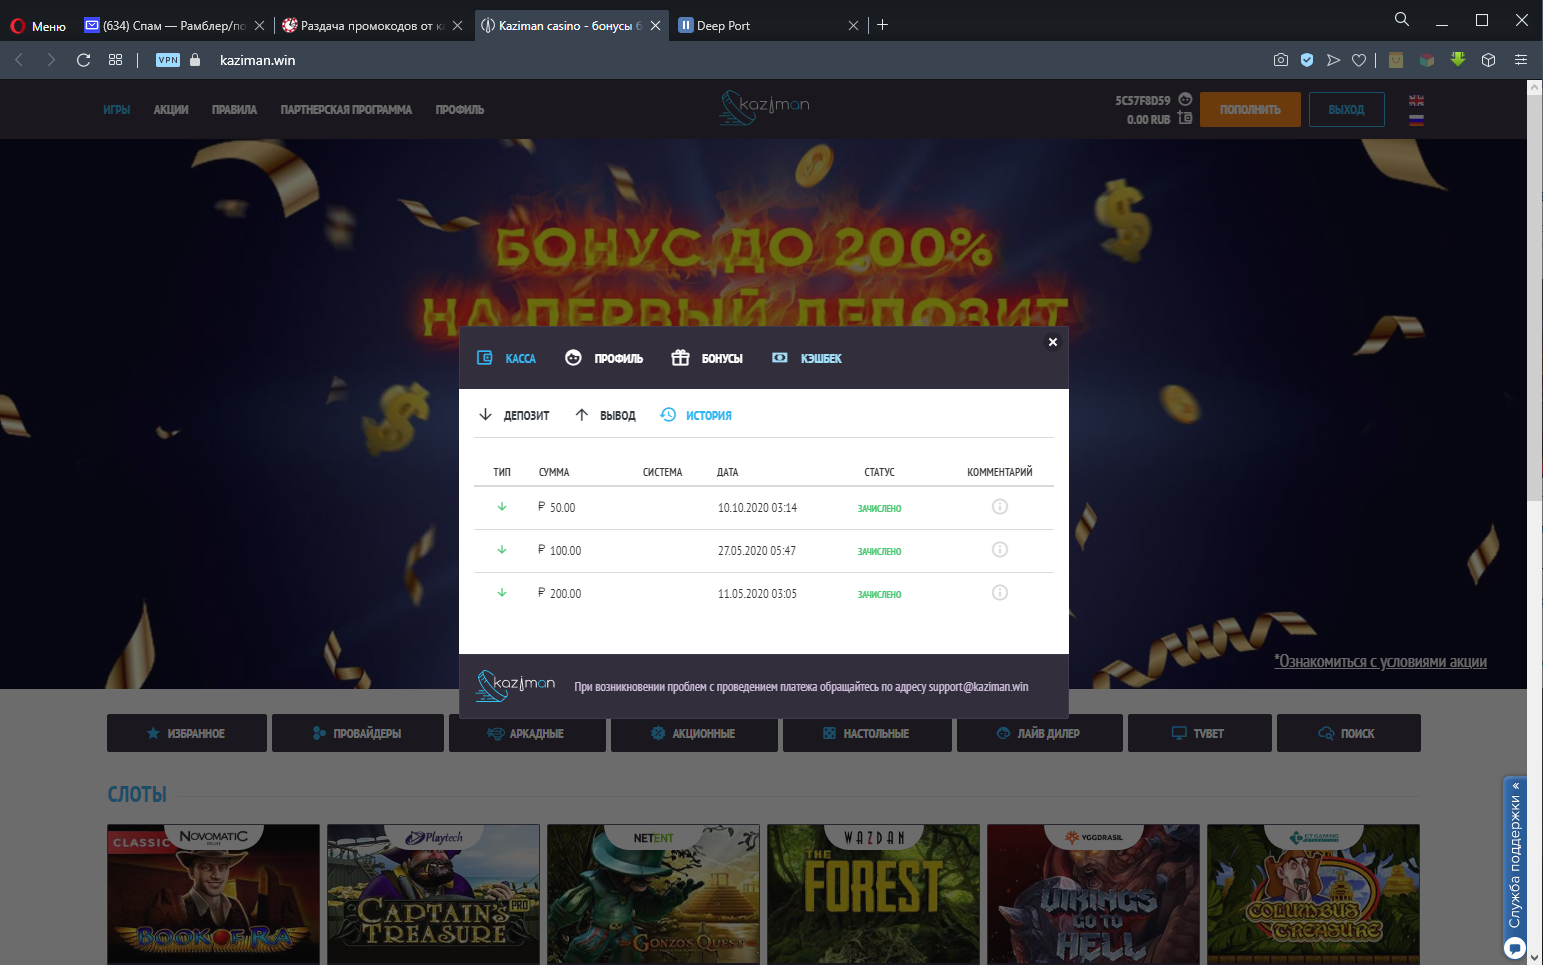1543x965 pixels.
Task: Reload the kaziman.win page
Action: pos(84,60)
